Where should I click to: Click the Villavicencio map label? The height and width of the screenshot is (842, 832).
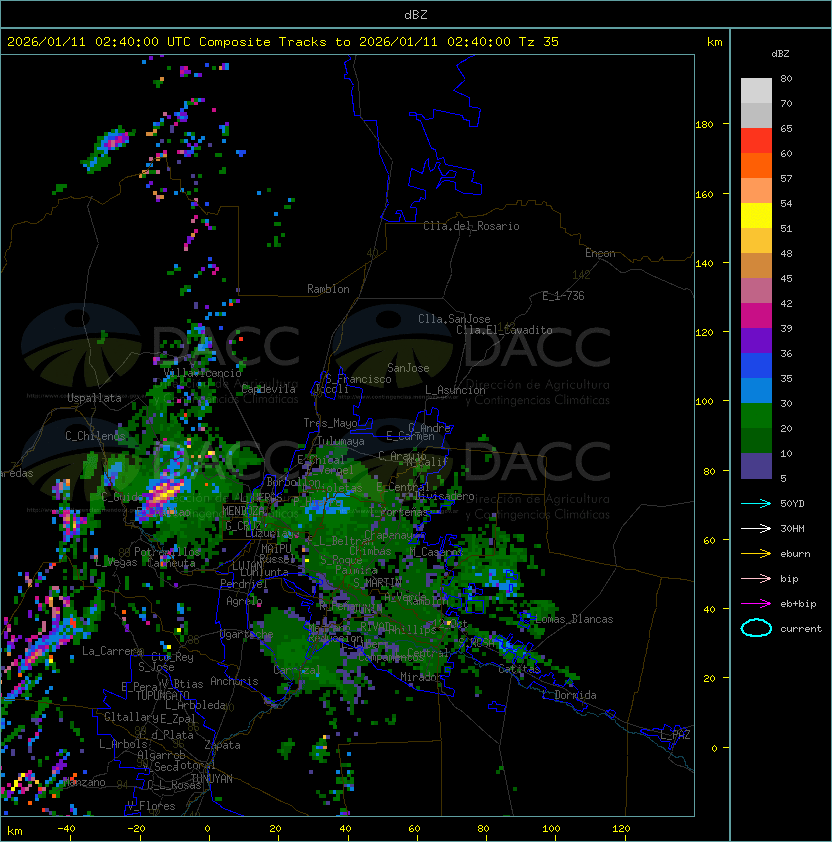click(202, 373)
